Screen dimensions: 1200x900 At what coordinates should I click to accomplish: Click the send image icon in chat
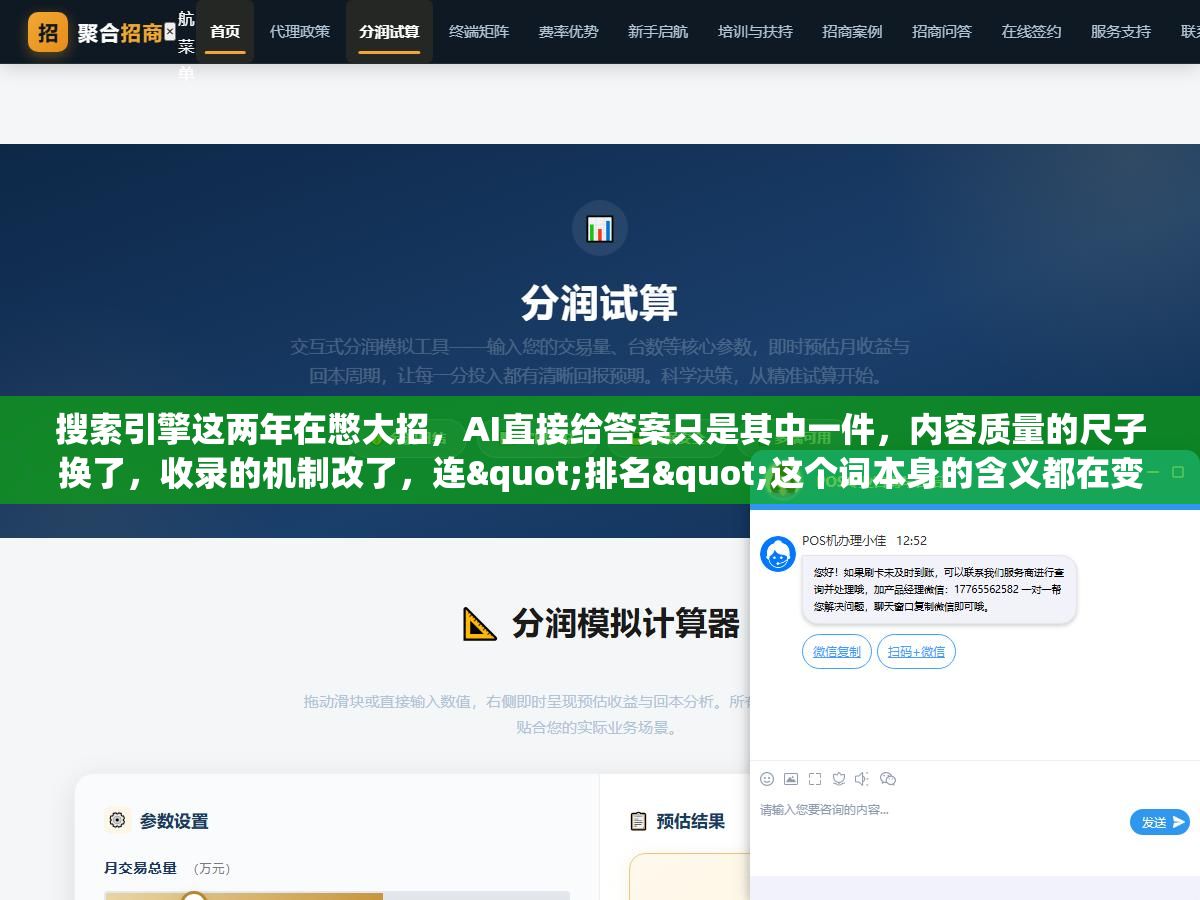tap(791, 778)
